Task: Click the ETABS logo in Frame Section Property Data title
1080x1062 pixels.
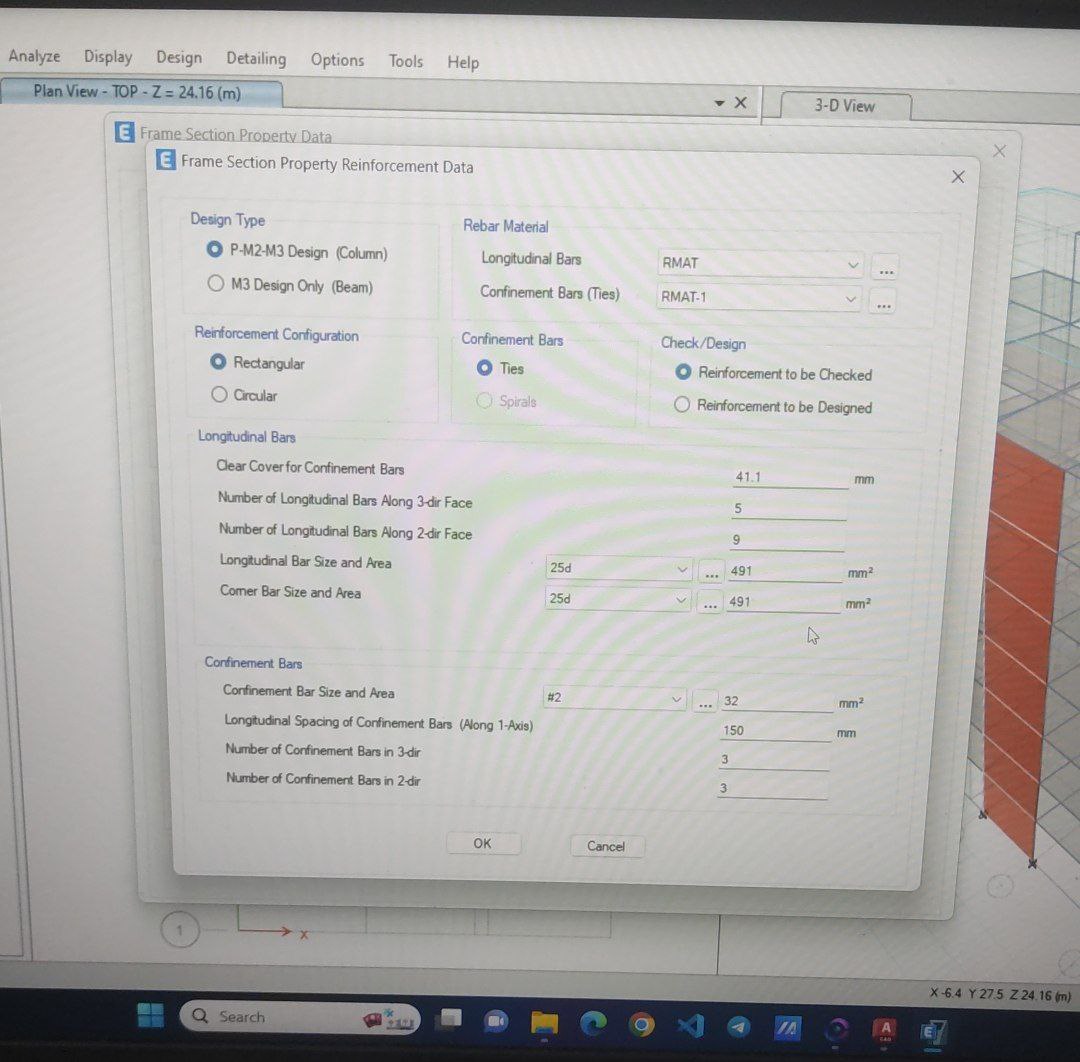Action: click(124, 132)
